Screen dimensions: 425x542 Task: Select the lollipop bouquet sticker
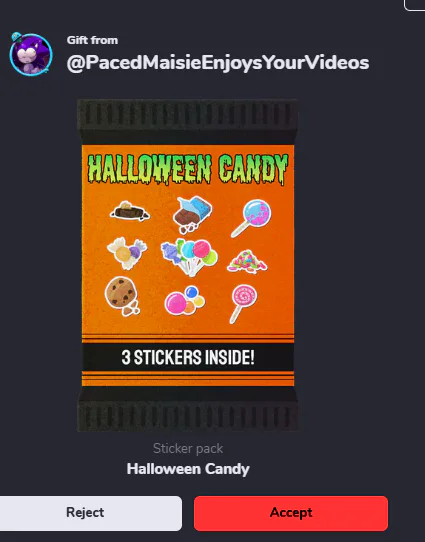coord(189,257)
